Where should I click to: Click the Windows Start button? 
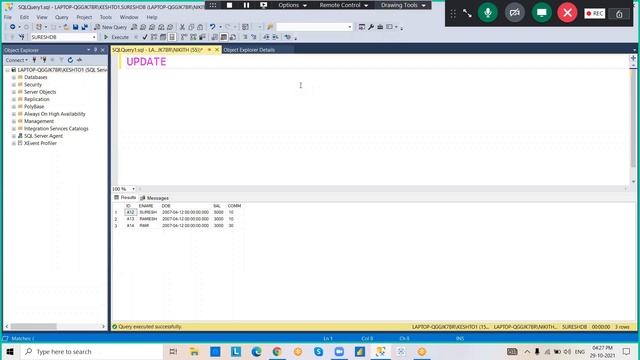point(10,351)
